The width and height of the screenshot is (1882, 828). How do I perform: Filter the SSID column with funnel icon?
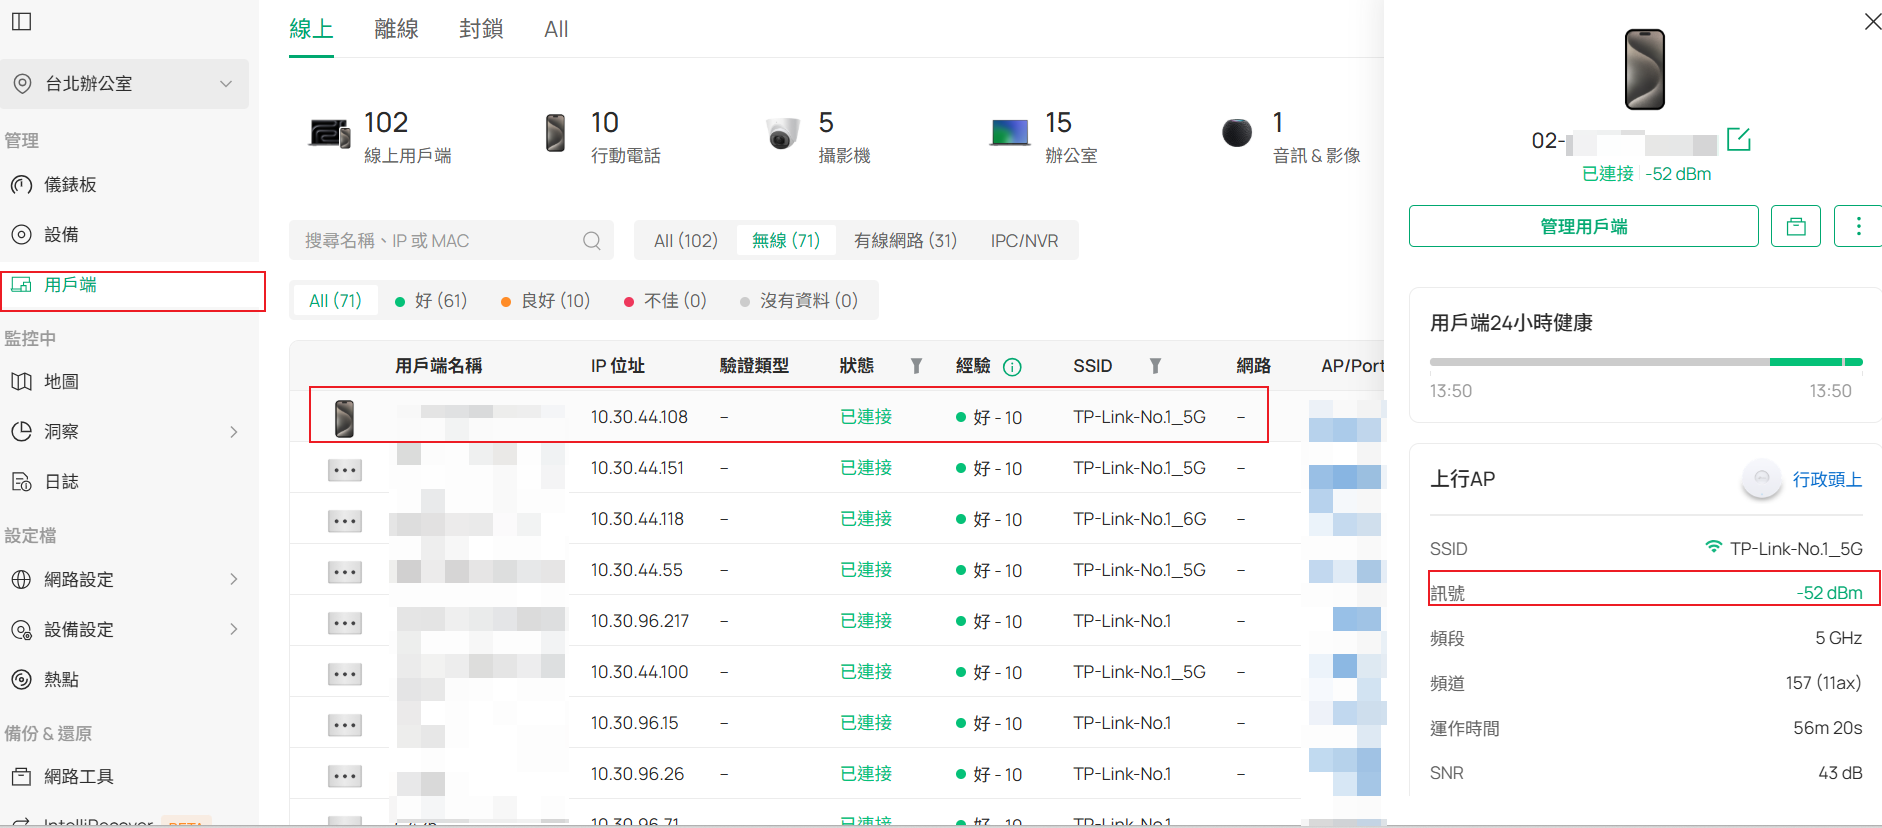coord(1155,366)
